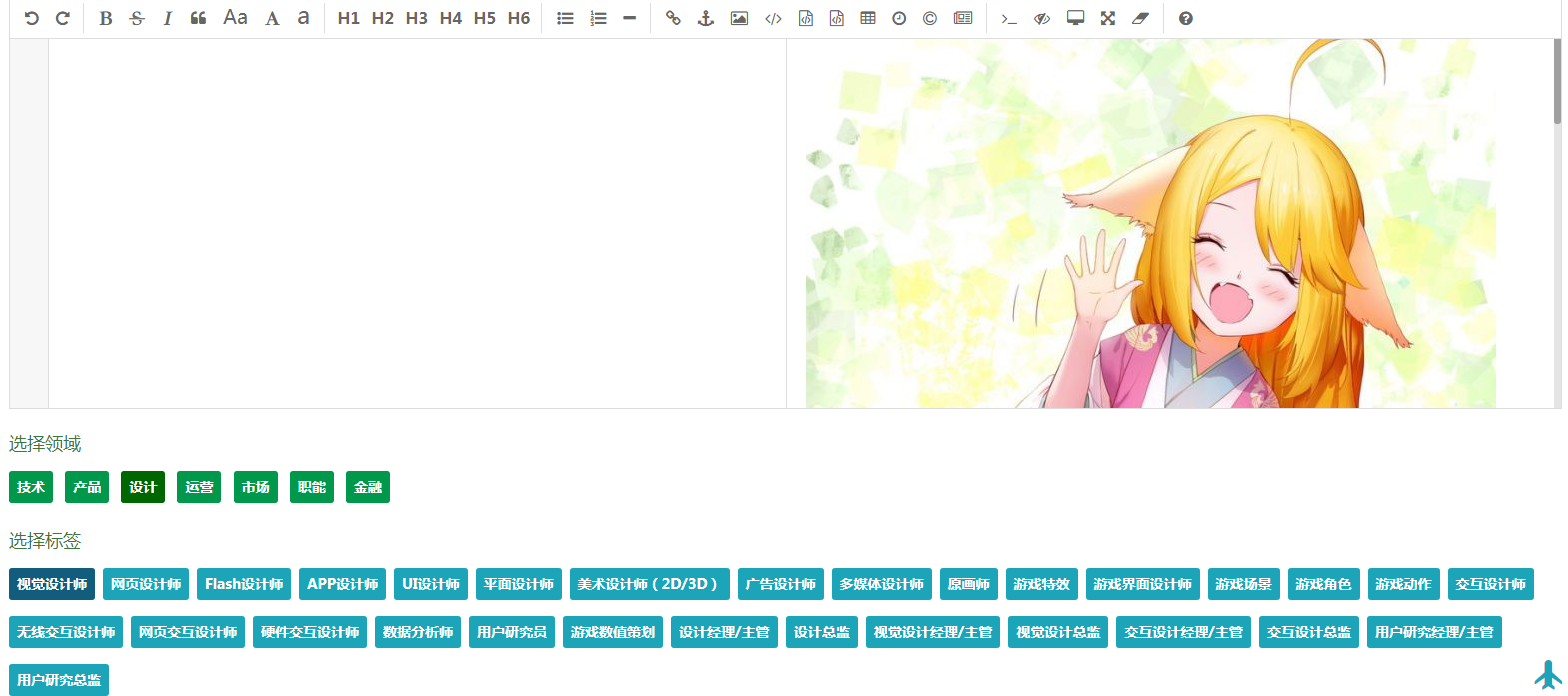Image resolution: width=1568 pixels, height=696 pixels.
Task: Open the editor help dialog
Action: [x=1185, y=18]
